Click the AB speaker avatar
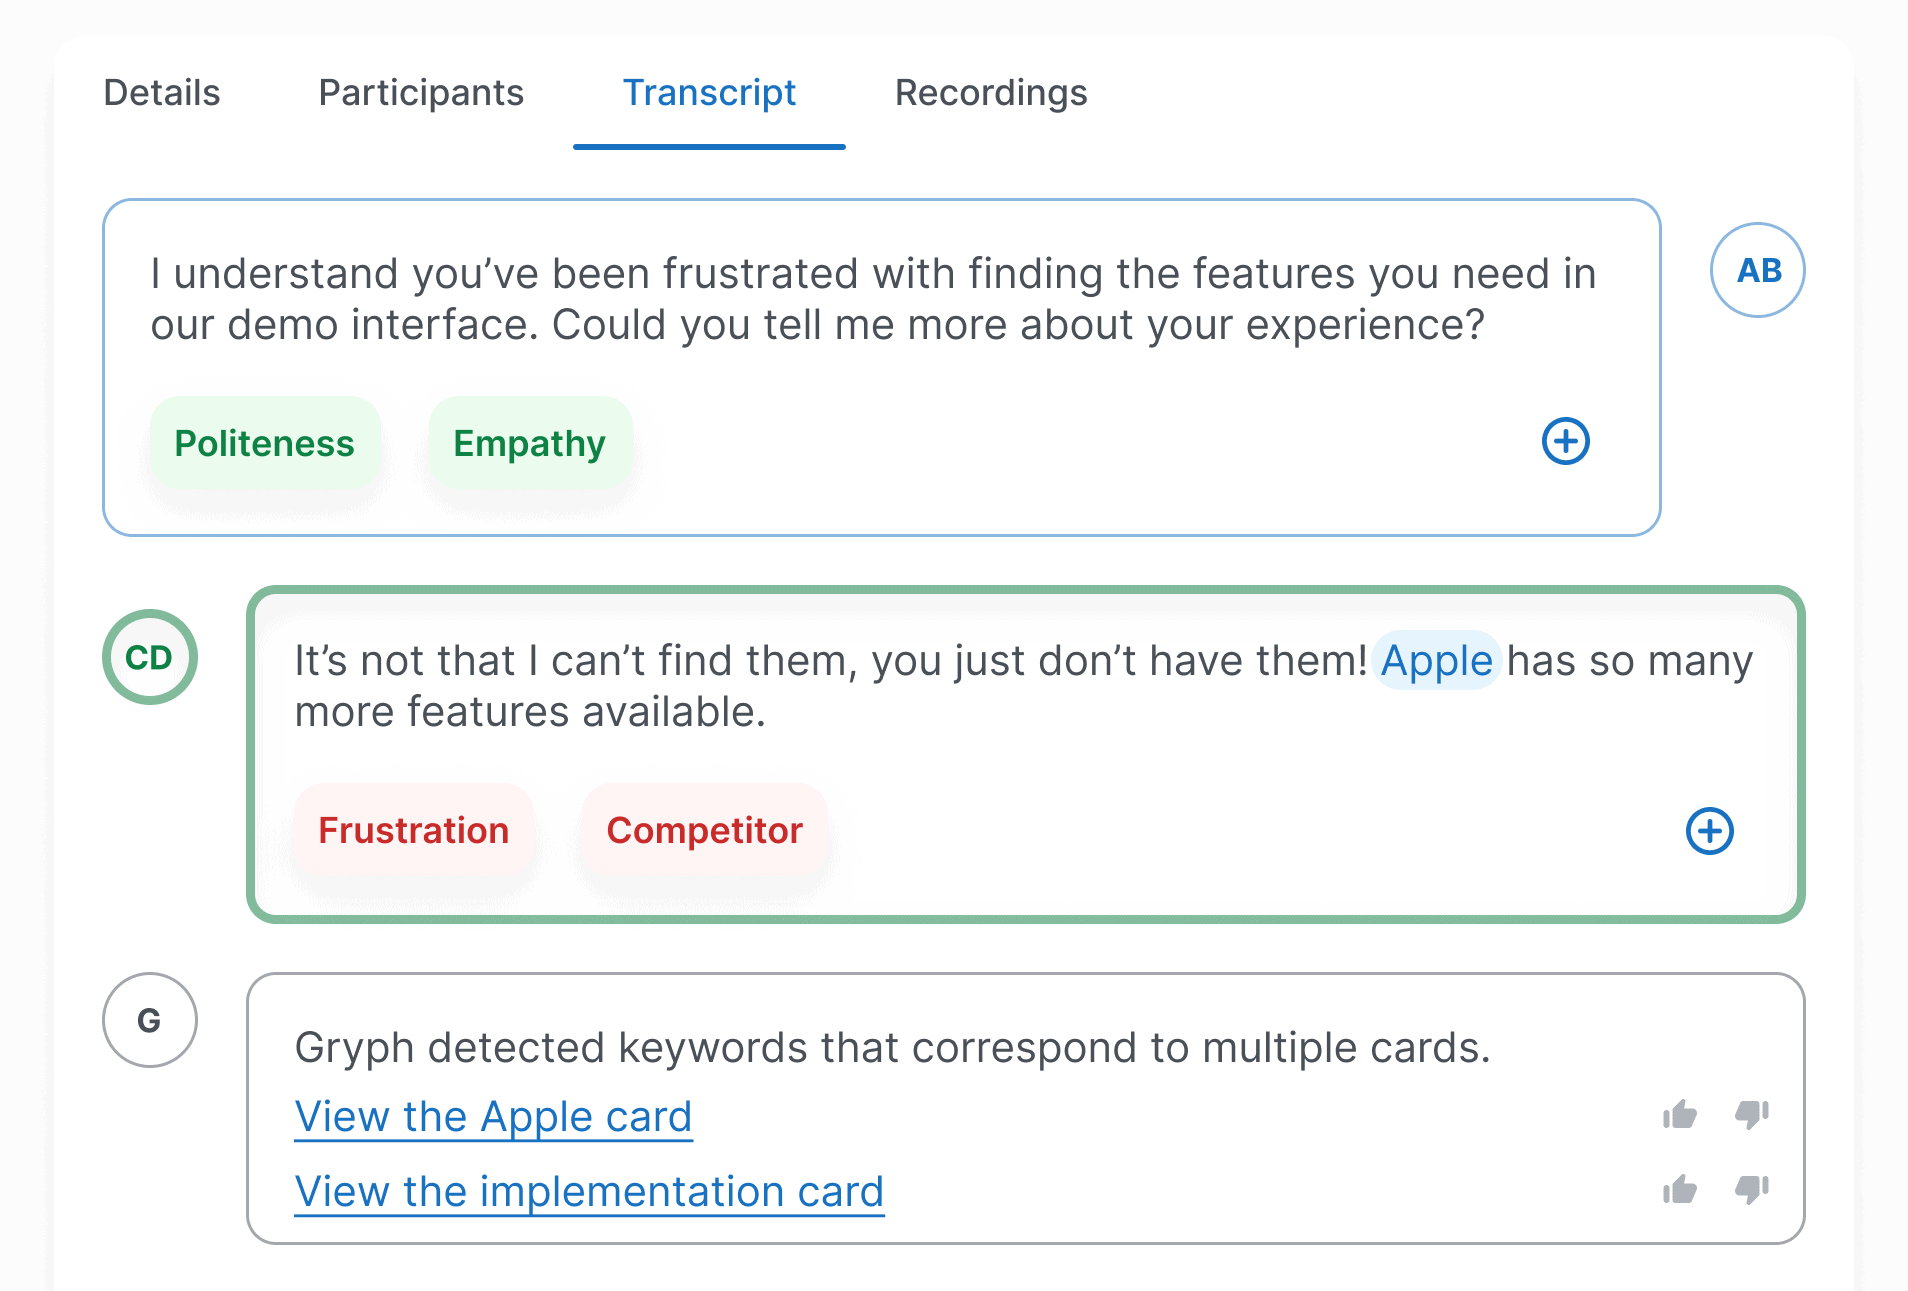 (1757, 270)
